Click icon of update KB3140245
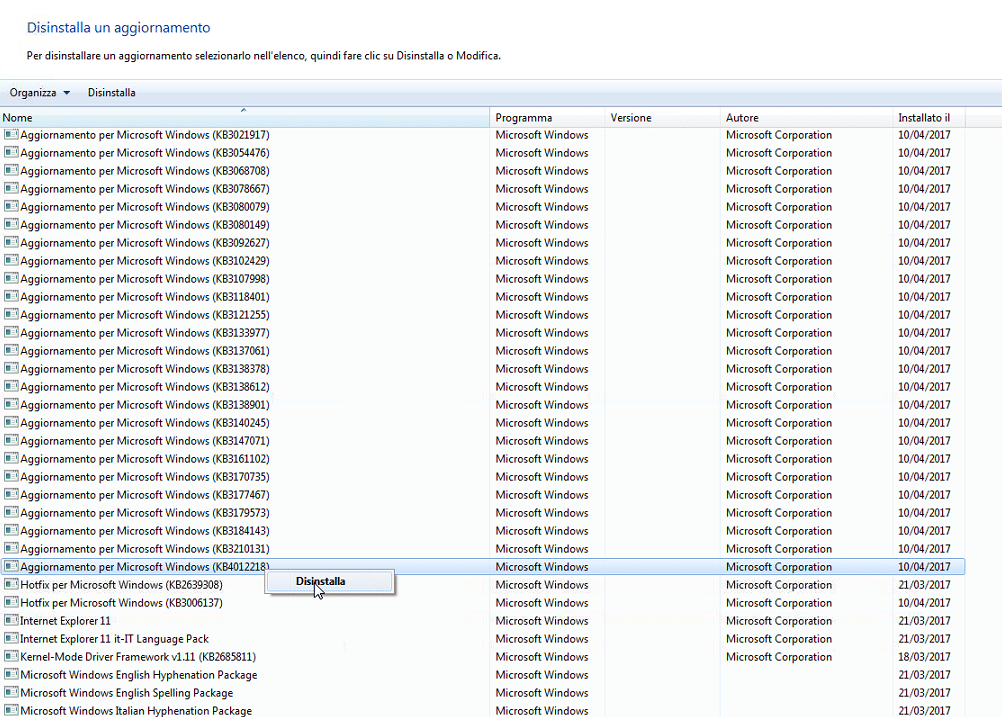The image size is (1002, 717). pos(11,422)
